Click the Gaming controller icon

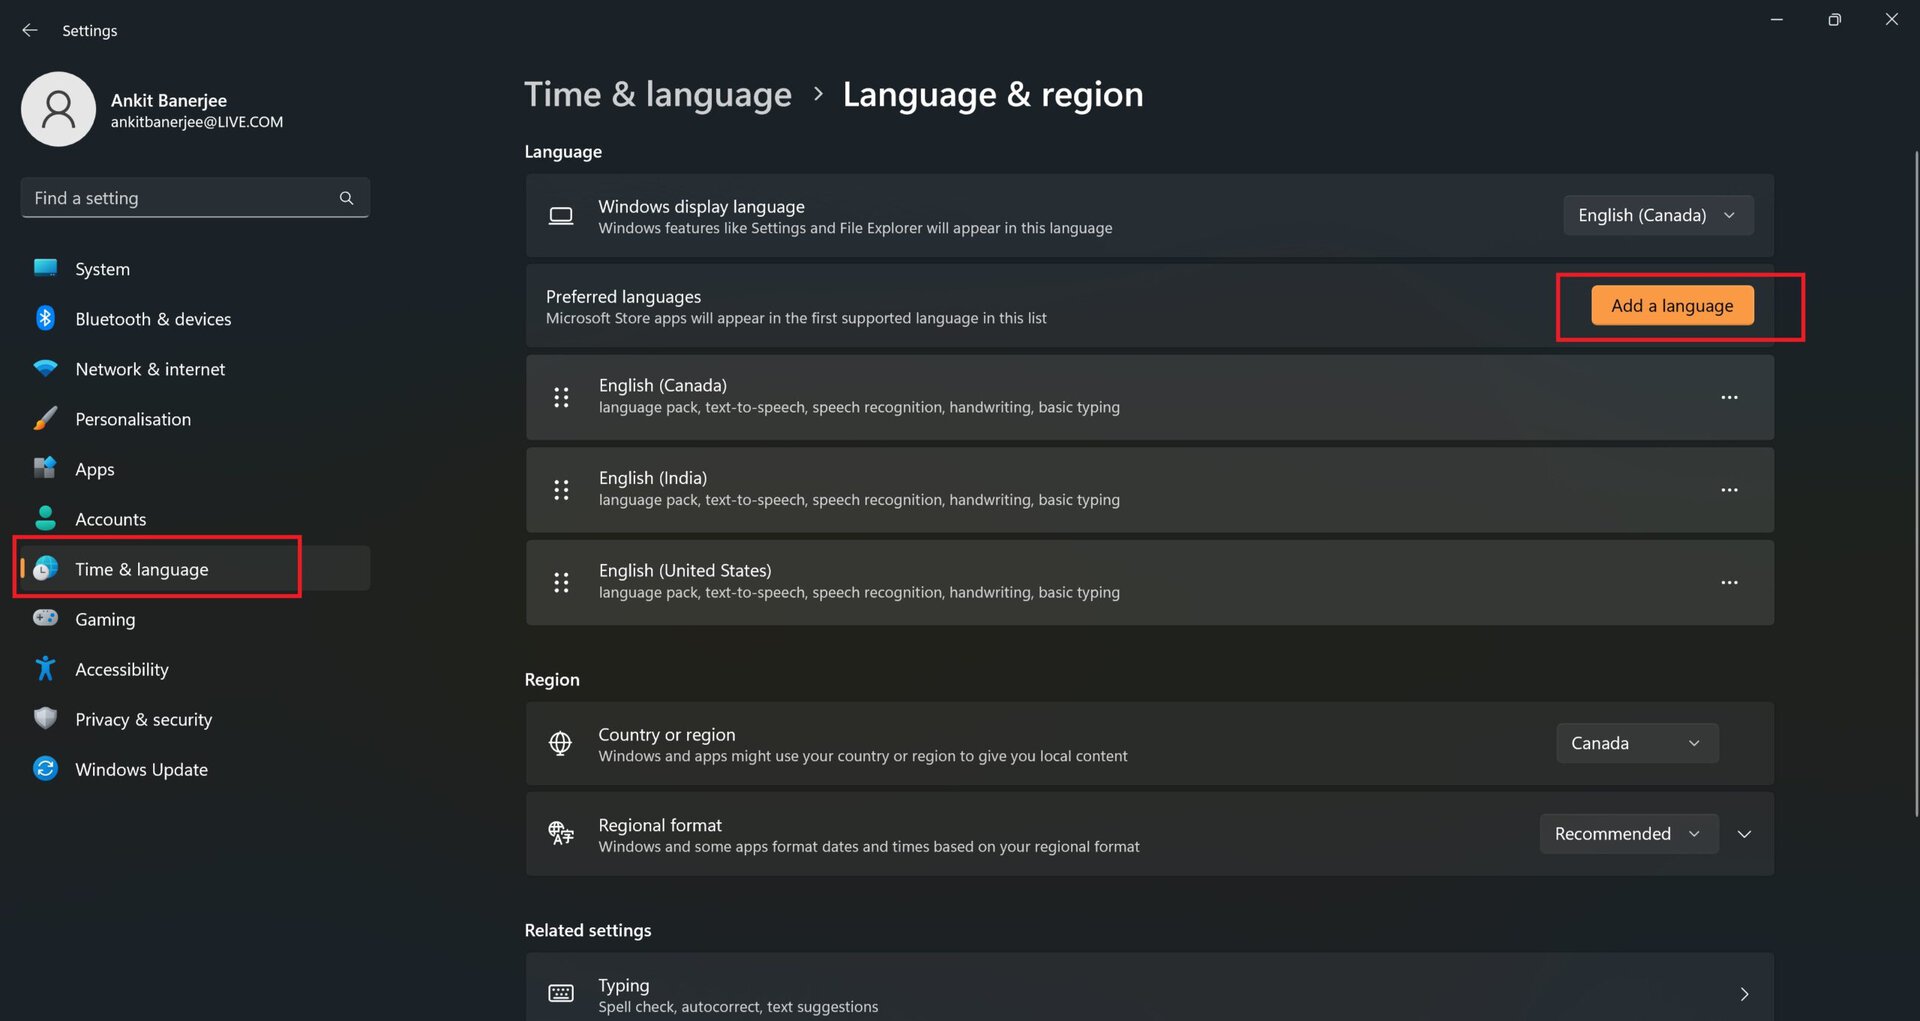(45, 618)
